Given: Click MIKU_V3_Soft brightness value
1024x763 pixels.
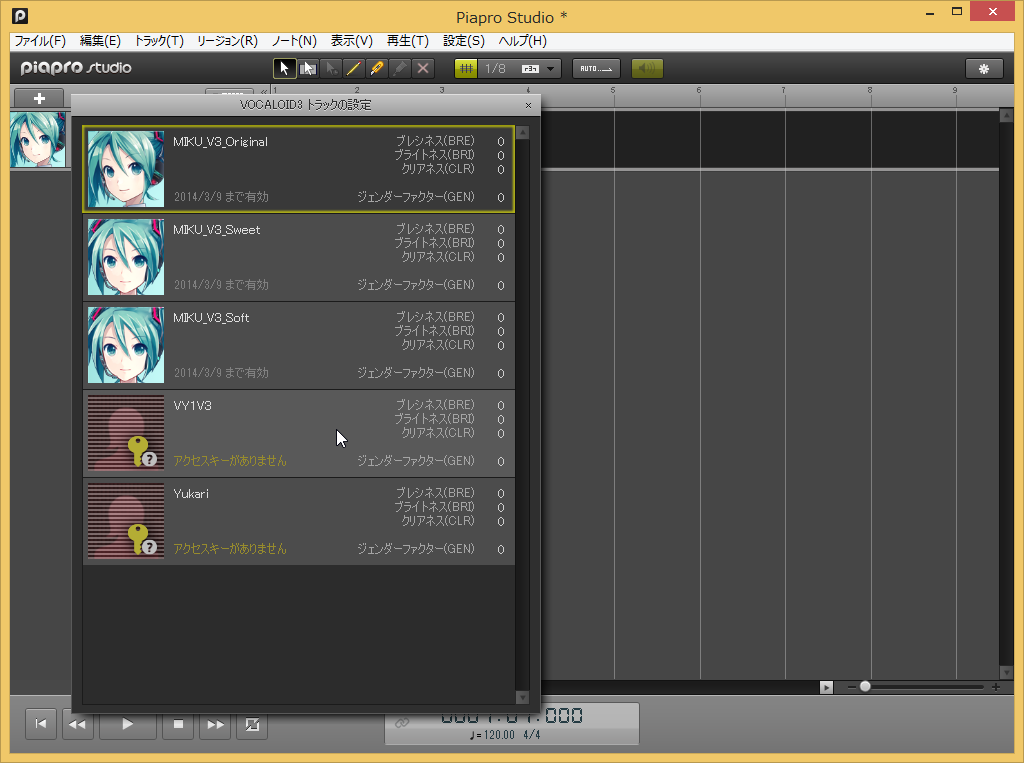Looking at the screenshot, I should click(501, 331).
